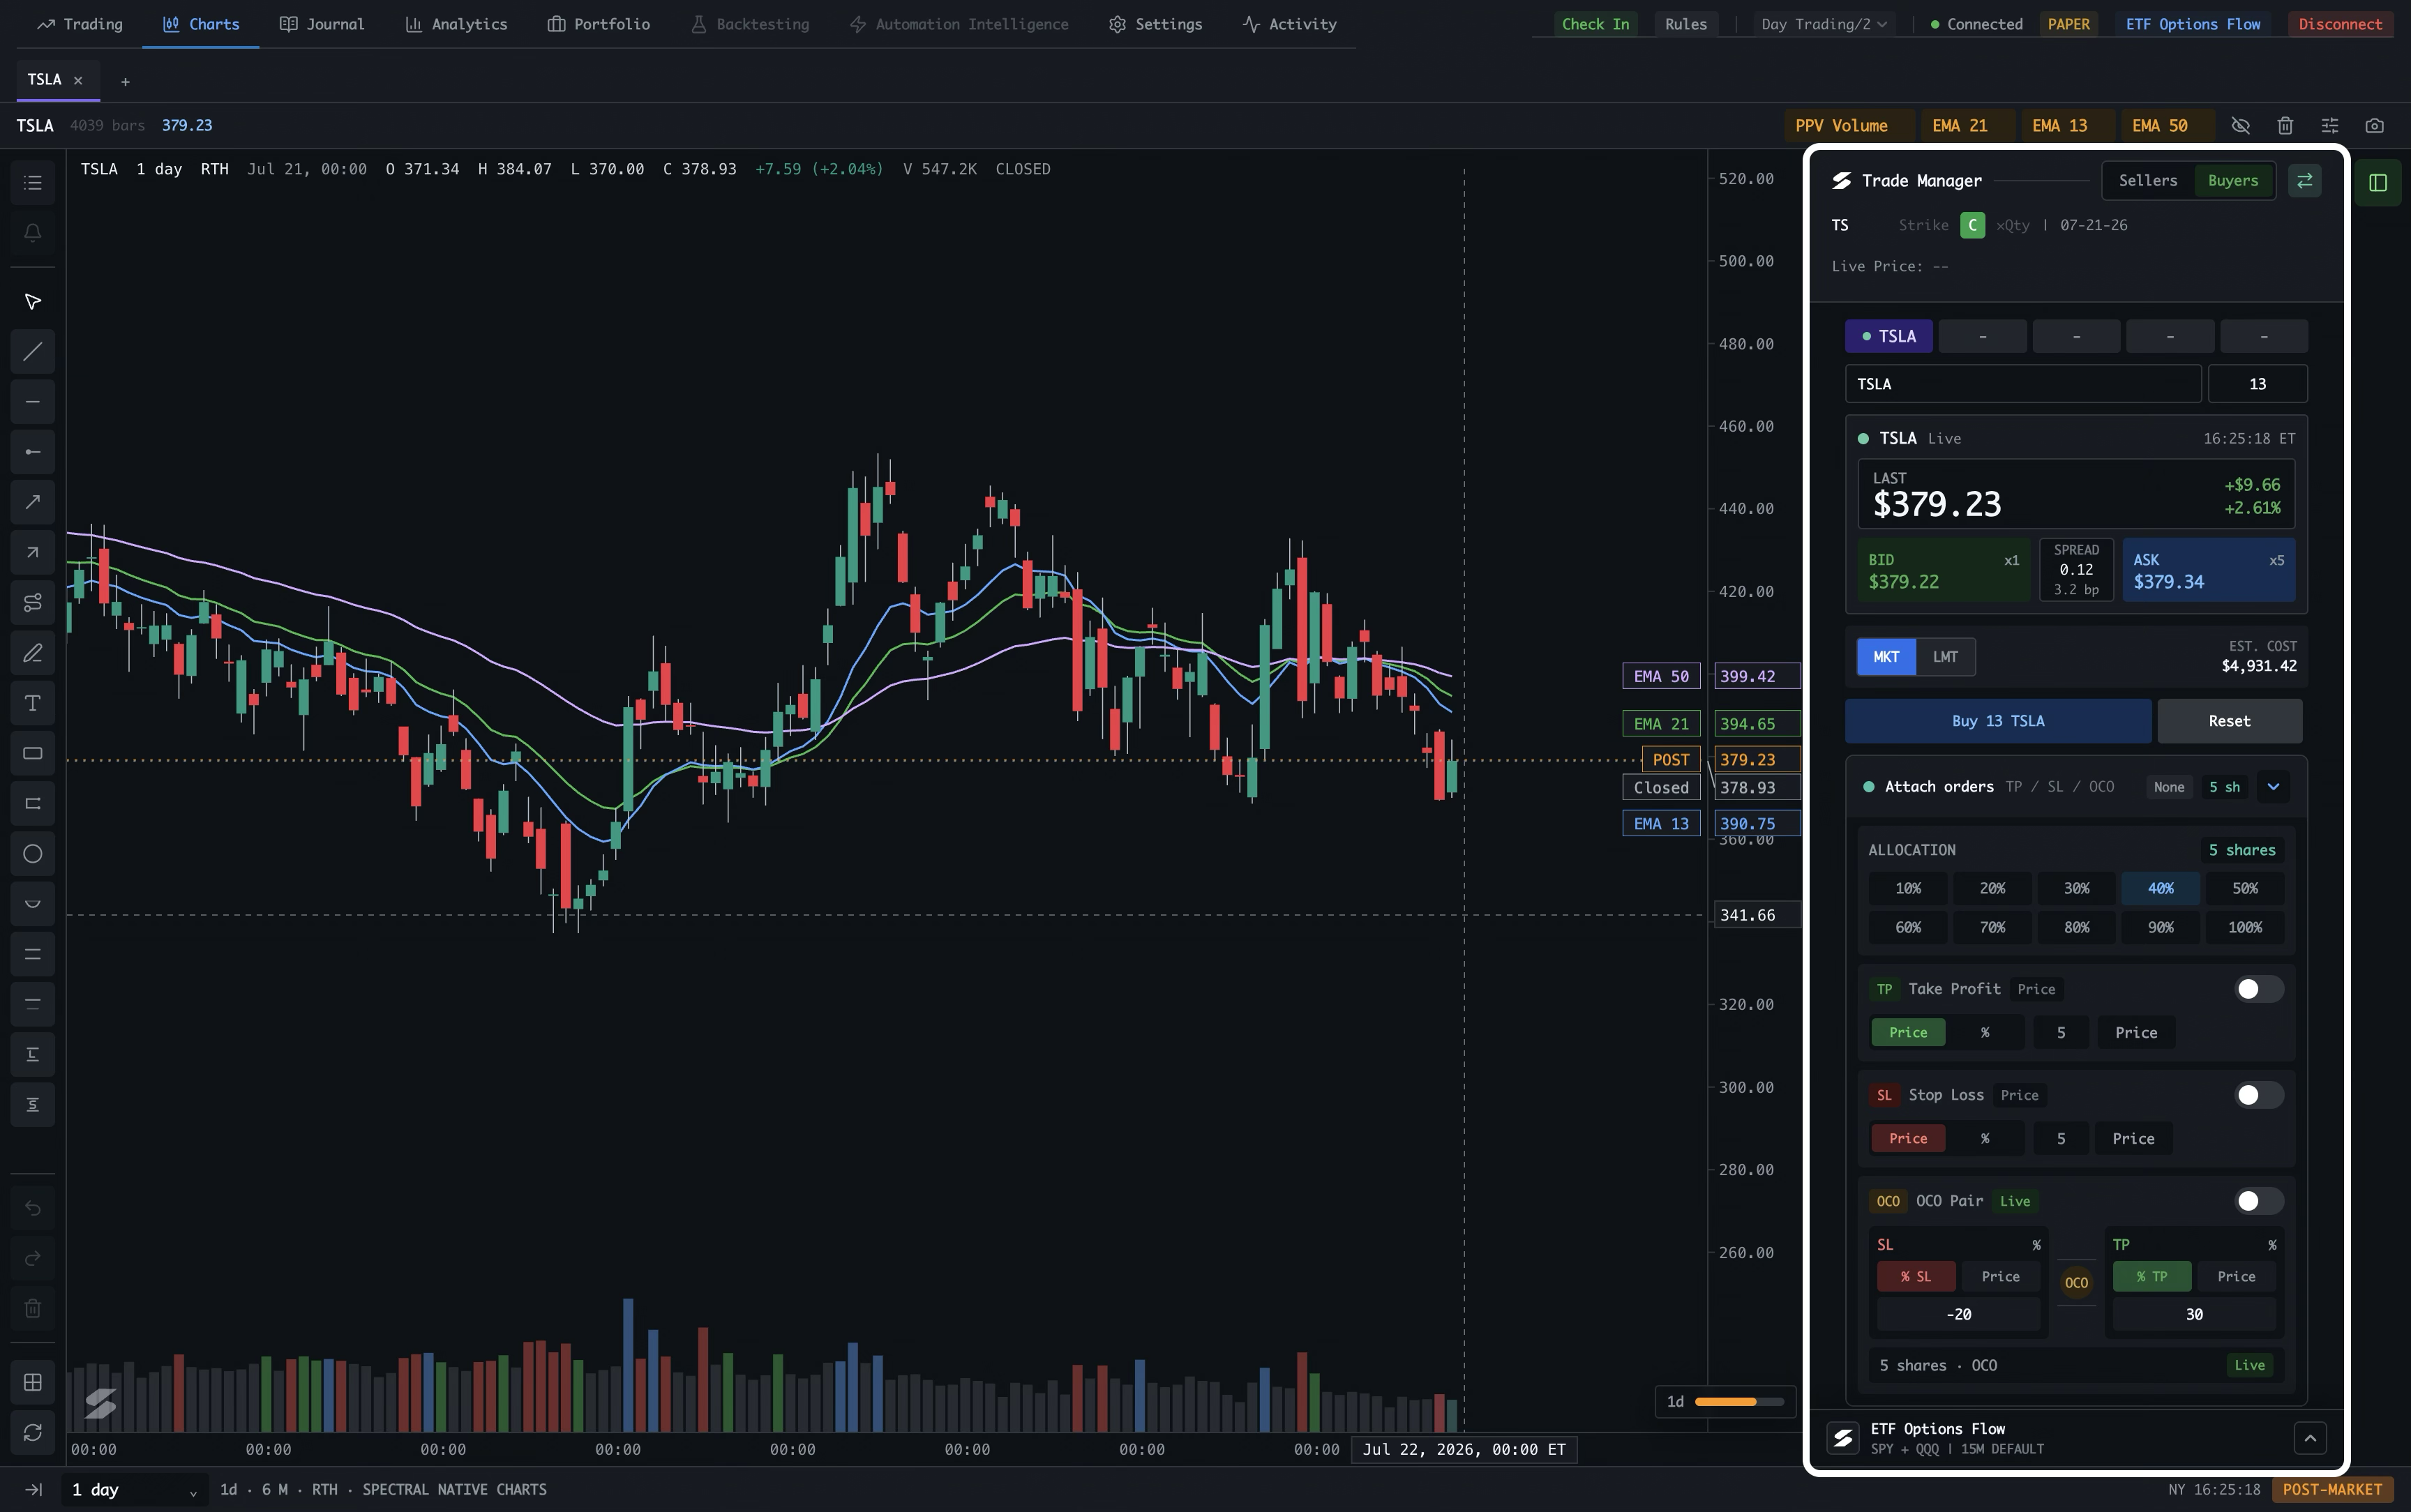Click the quantity field showing 13

[2257, 384]
